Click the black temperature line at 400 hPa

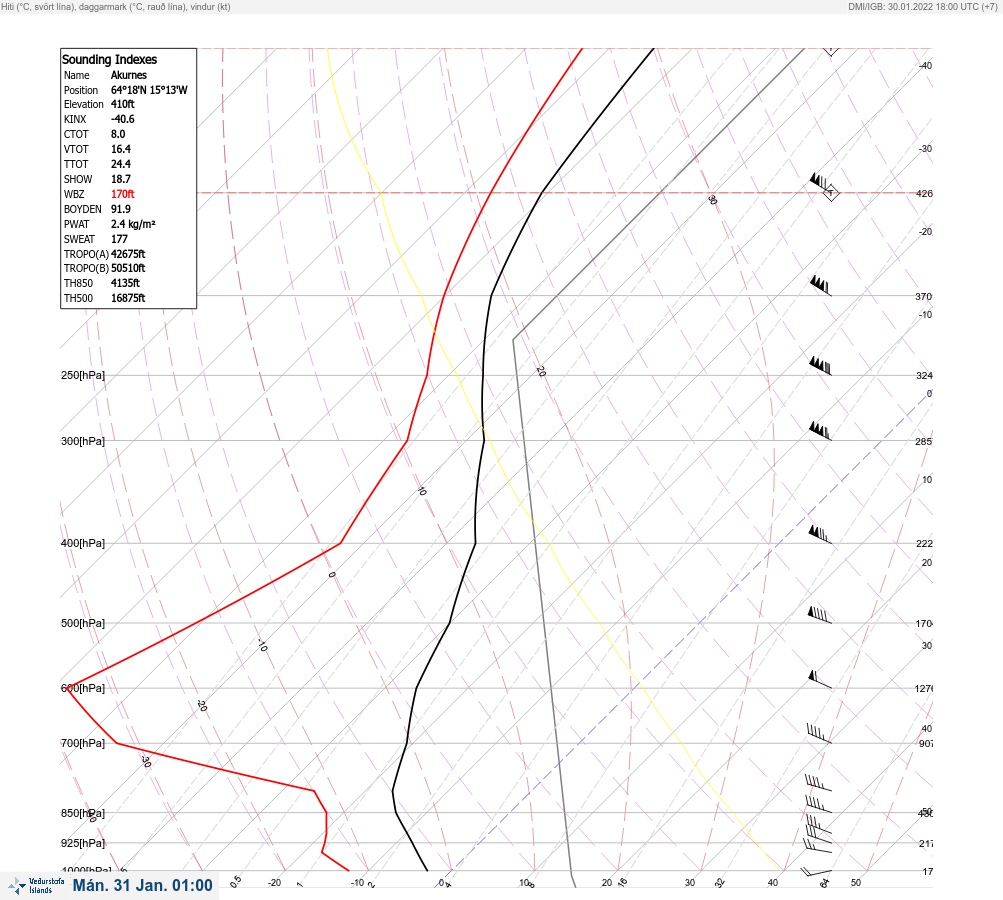tap(475, 543)
